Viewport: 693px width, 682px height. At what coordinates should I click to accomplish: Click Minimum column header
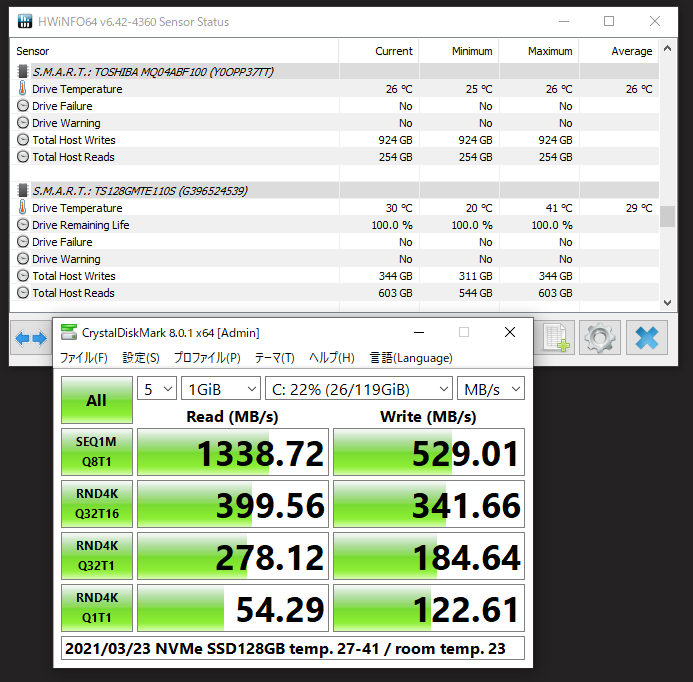[459, 51]
